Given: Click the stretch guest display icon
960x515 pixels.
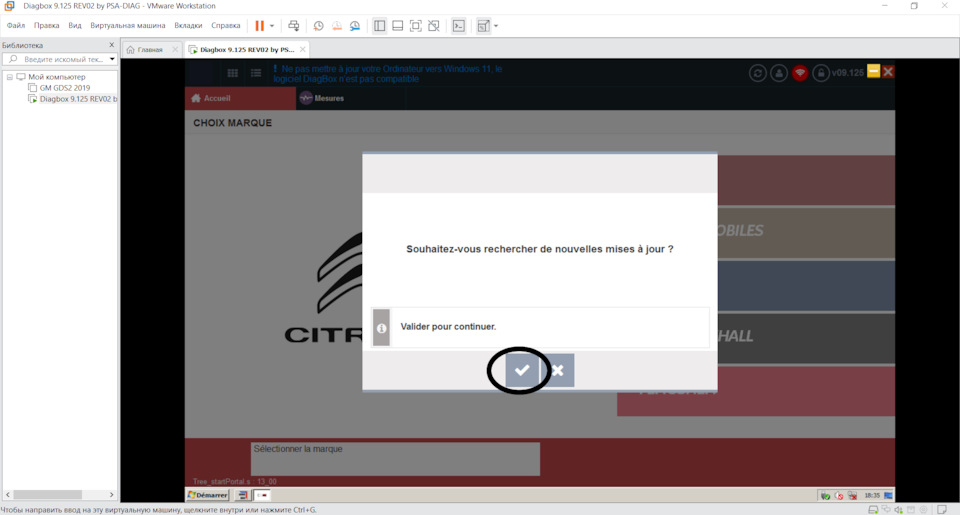Looking at the screenshot, I should click(483, 26).
